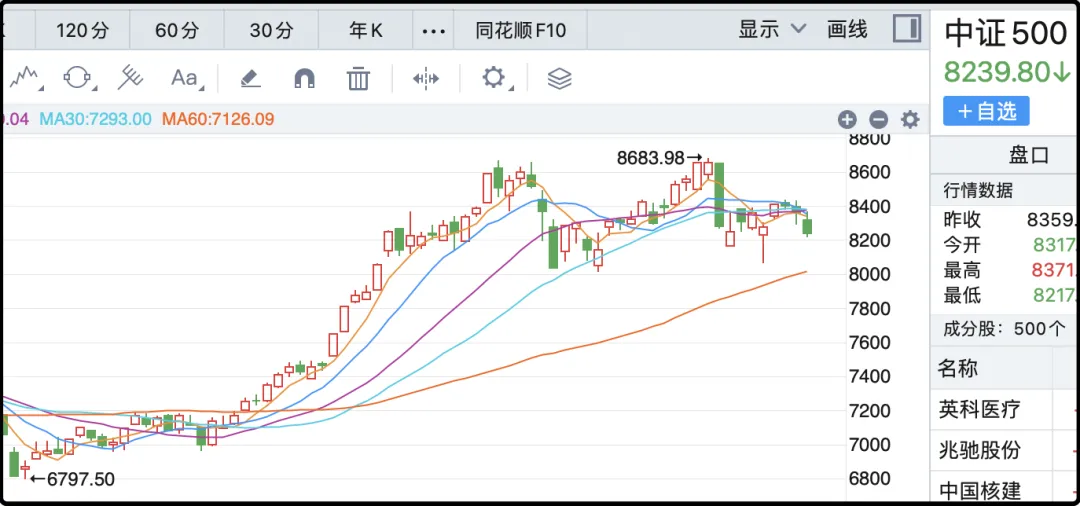This screenshot has width=1080, height=506.
Task: Open drawing settings gear in toolbar
Action: coord(493,77)
